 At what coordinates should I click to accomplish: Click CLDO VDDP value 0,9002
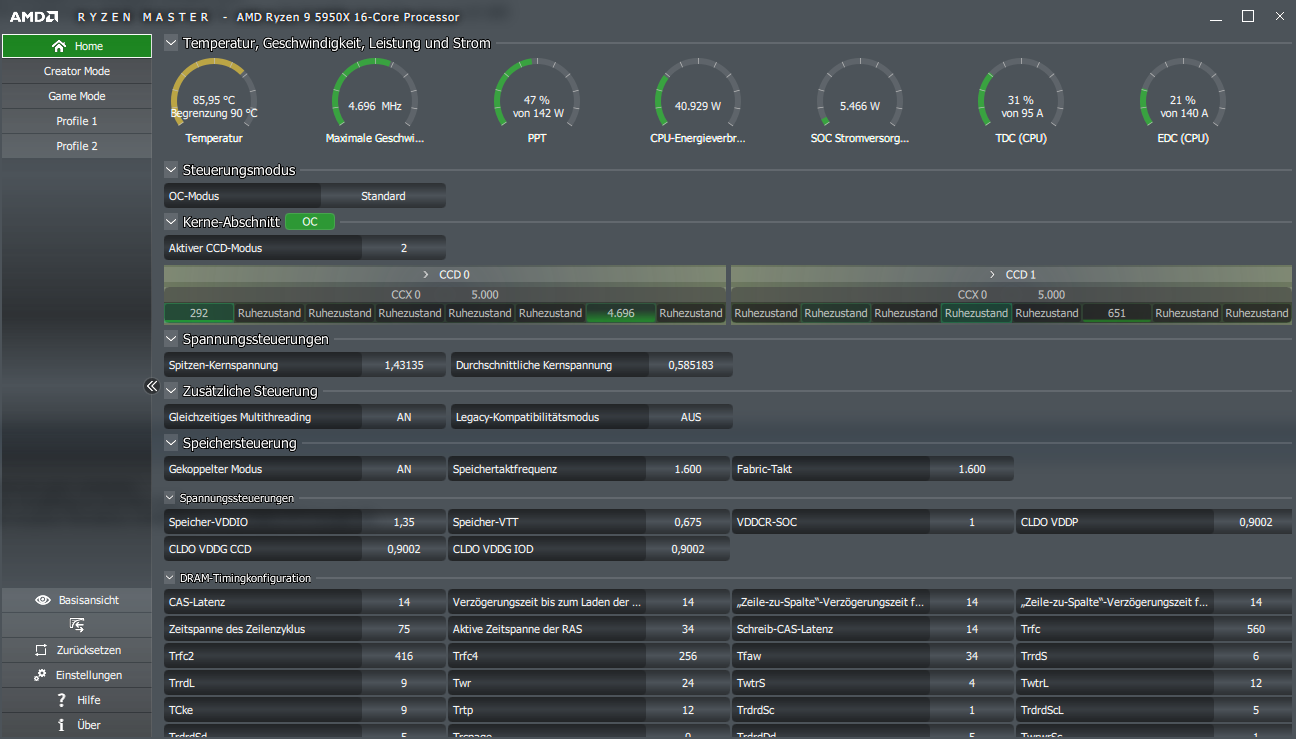pos(1255,522)
